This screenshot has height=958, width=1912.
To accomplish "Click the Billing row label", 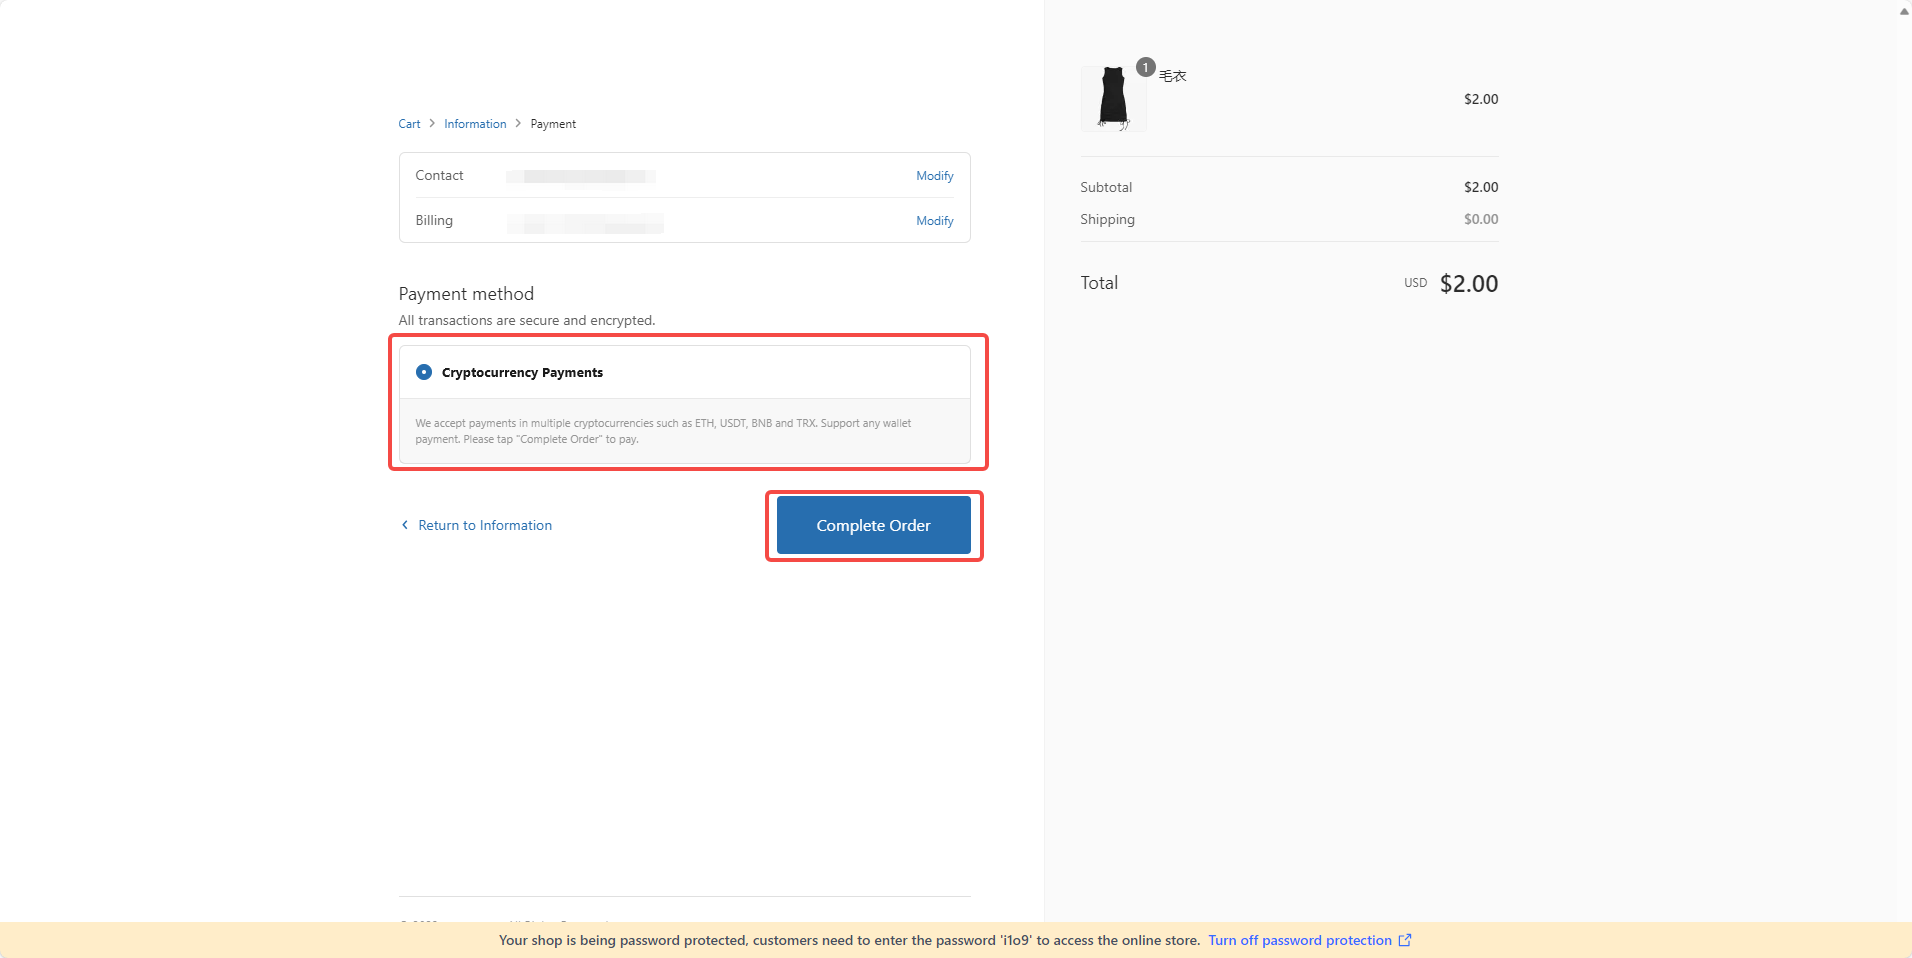I will [434, 220].
